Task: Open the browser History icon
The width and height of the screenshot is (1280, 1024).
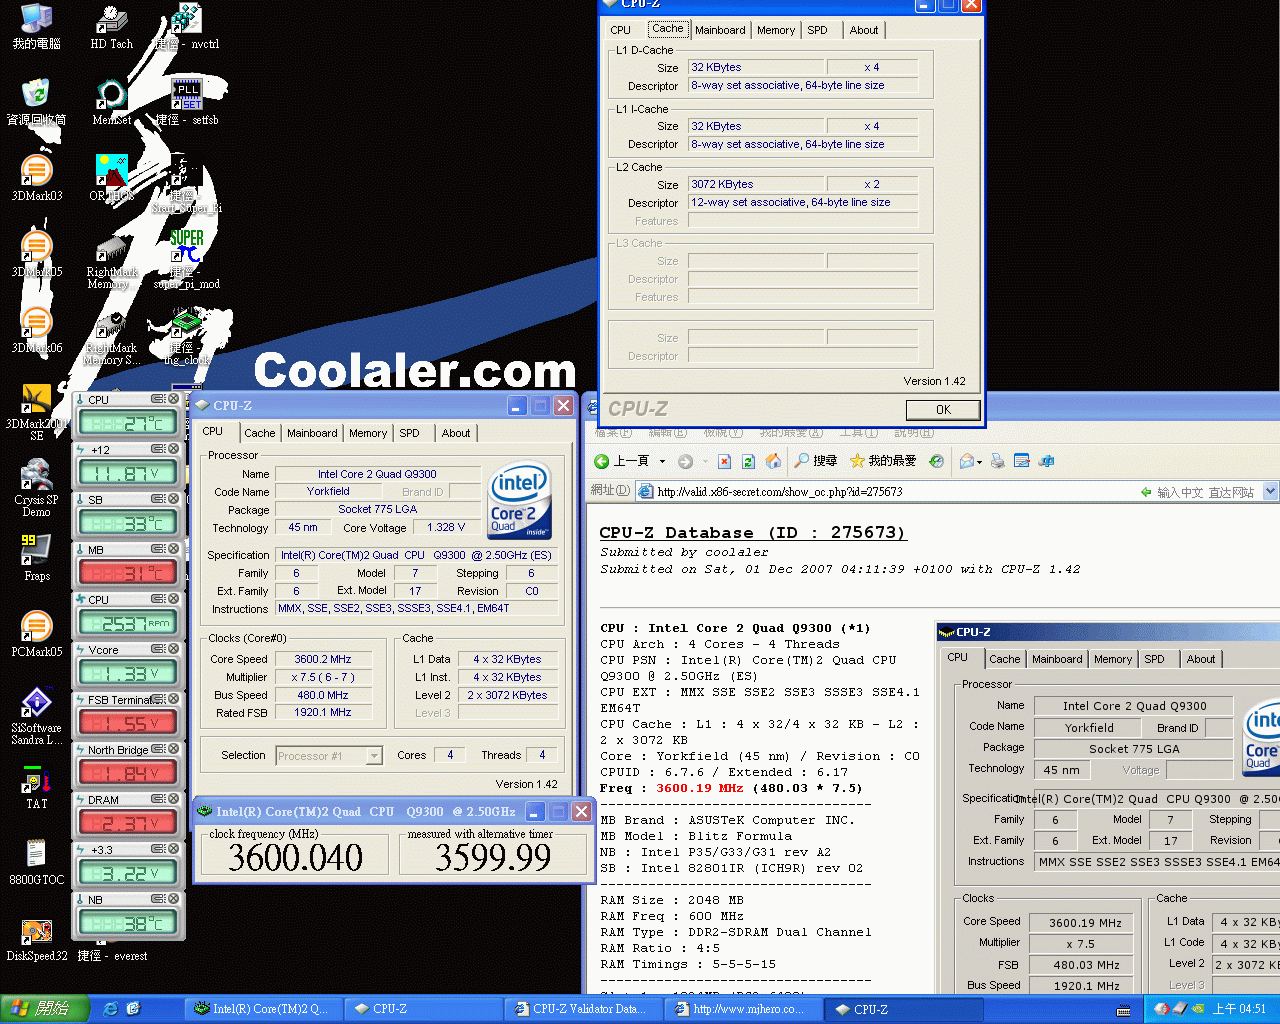Action: tap(936, 461)
